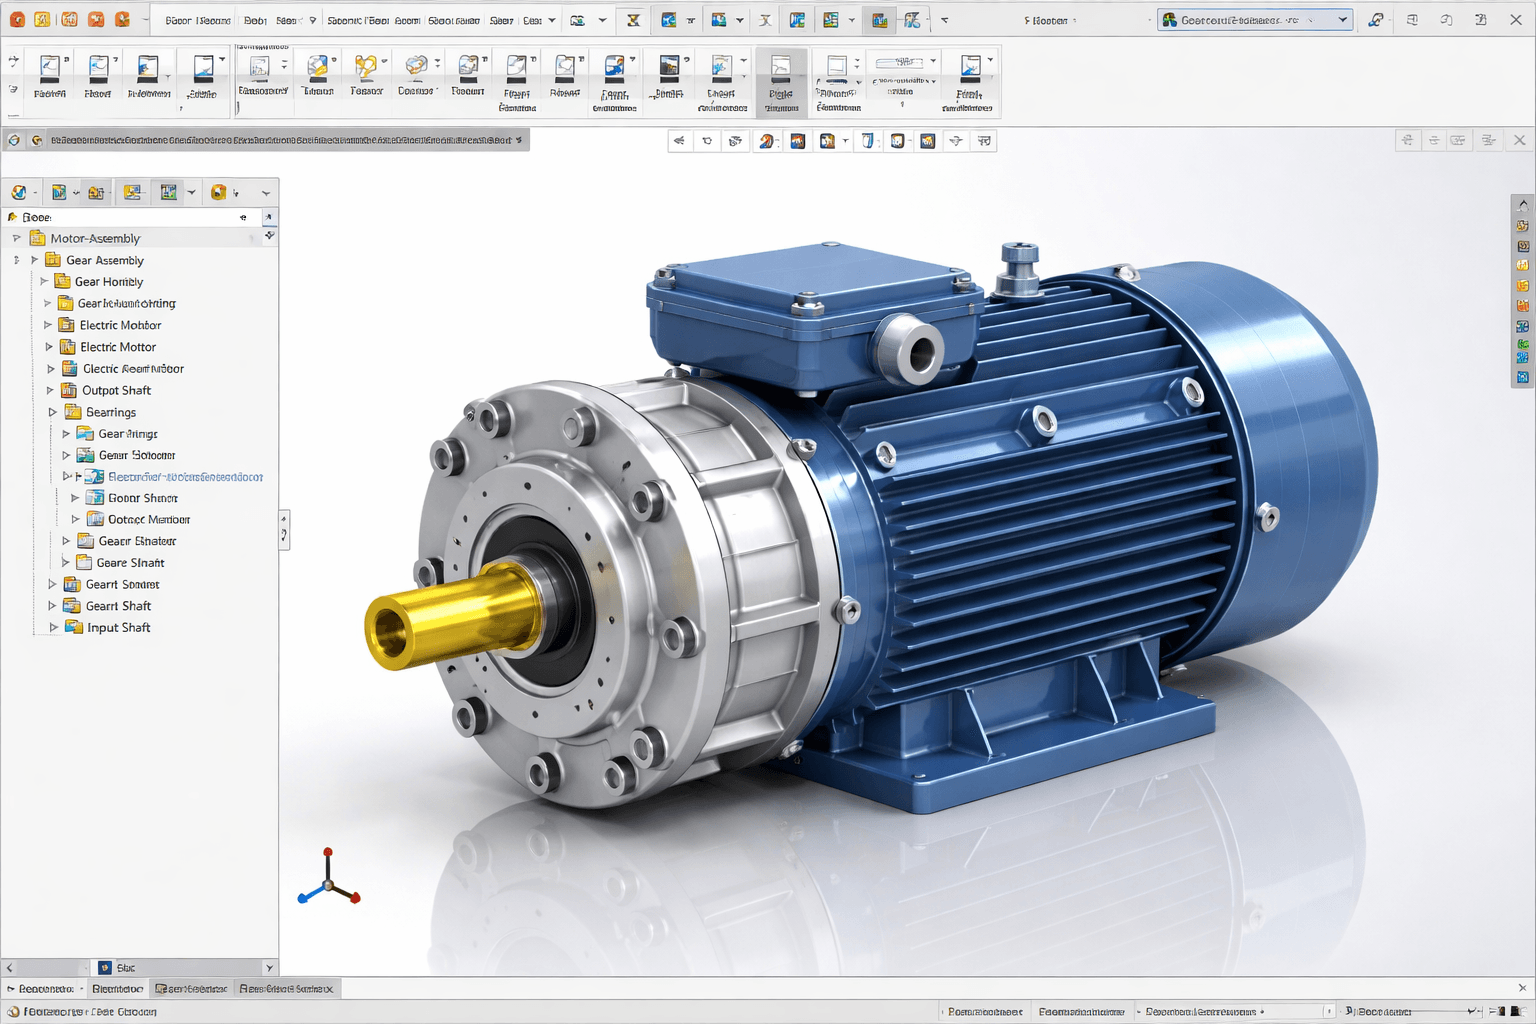The width and height of the screenshot is (1536, 1024).
Task: Expand the Gear Assembly tree node
Action: (x=33, y=259)
